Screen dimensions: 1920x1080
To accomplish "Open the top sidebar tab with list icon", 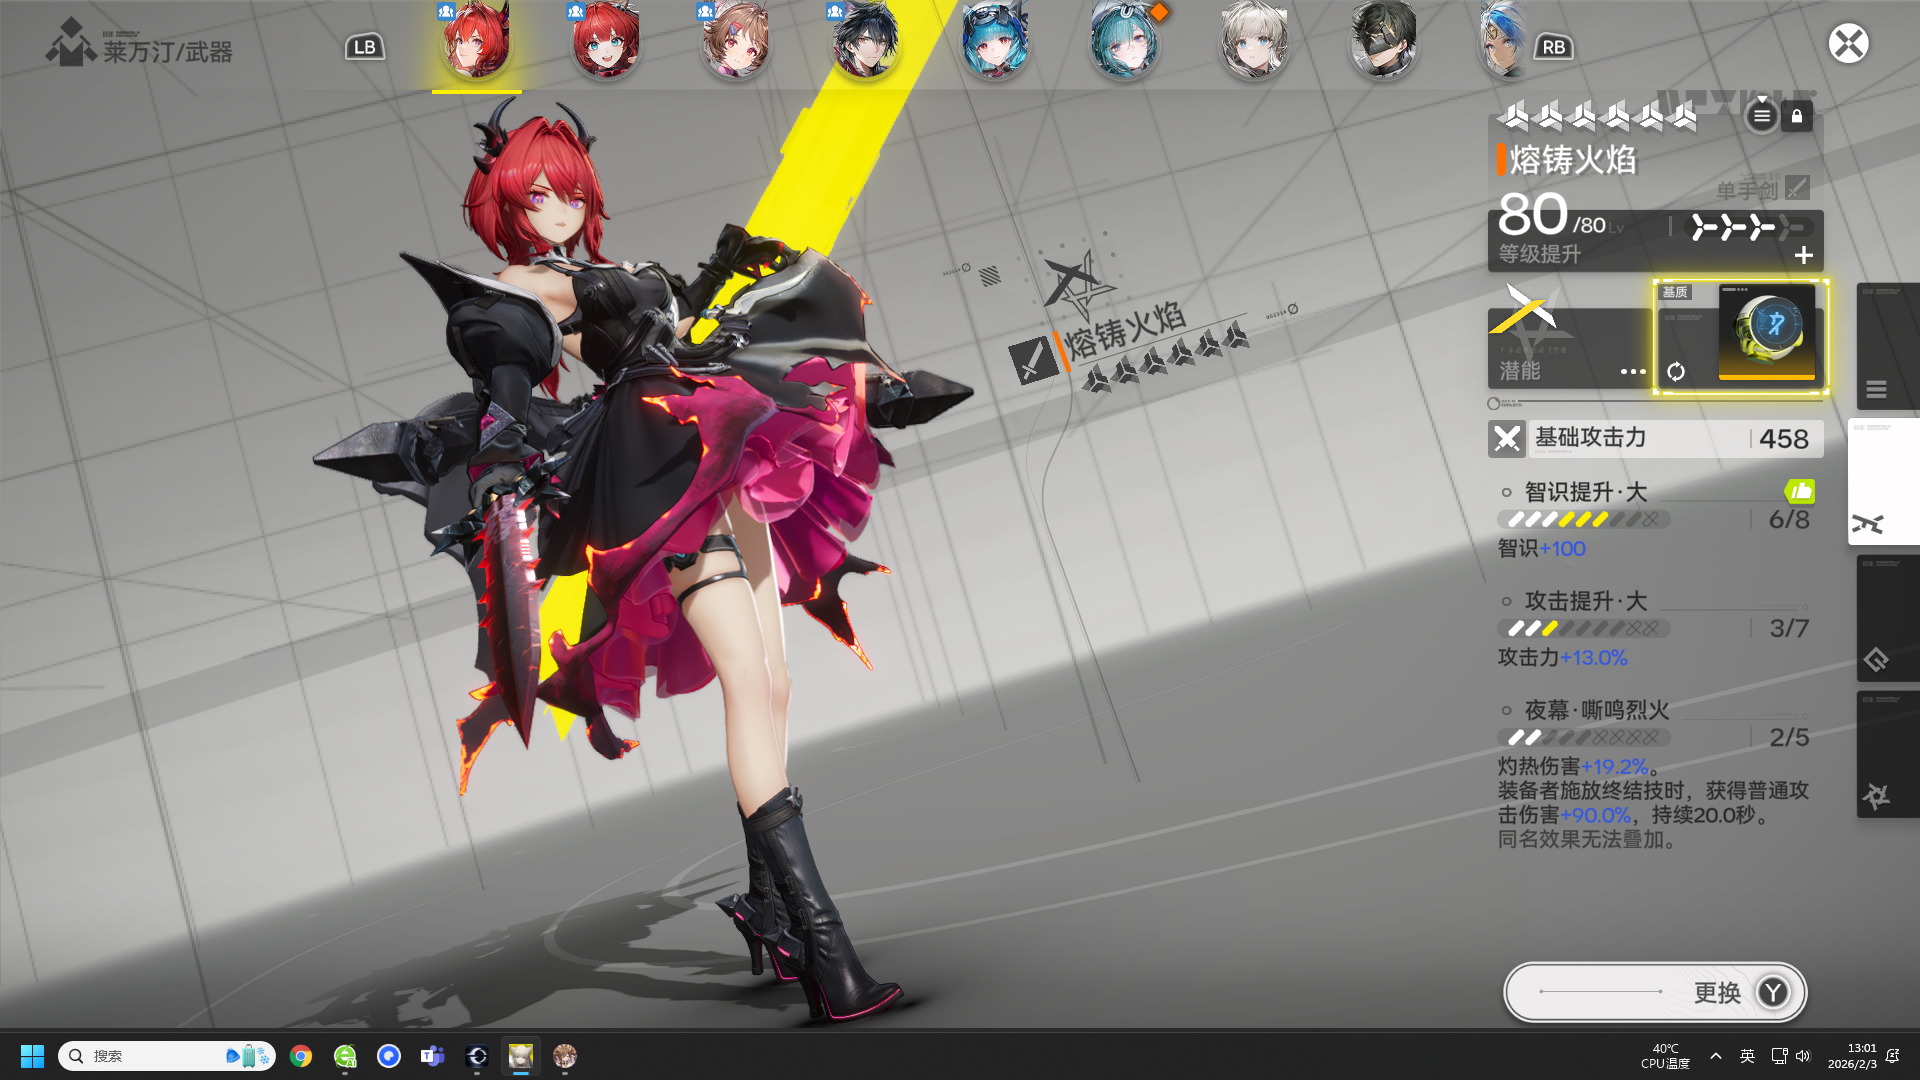I will (1886, 347).
